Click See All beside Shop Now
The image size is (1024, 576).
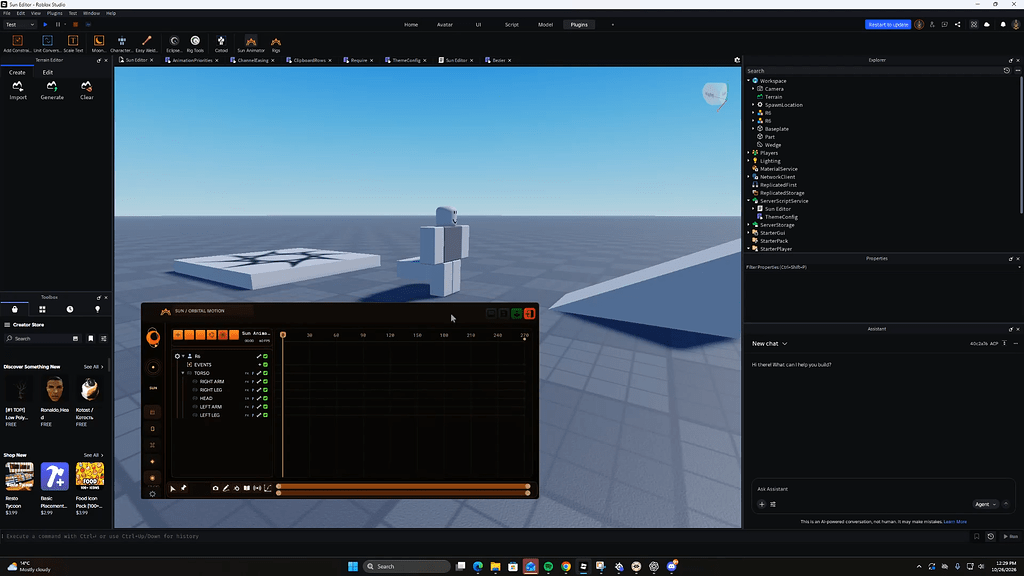[93, 455]
